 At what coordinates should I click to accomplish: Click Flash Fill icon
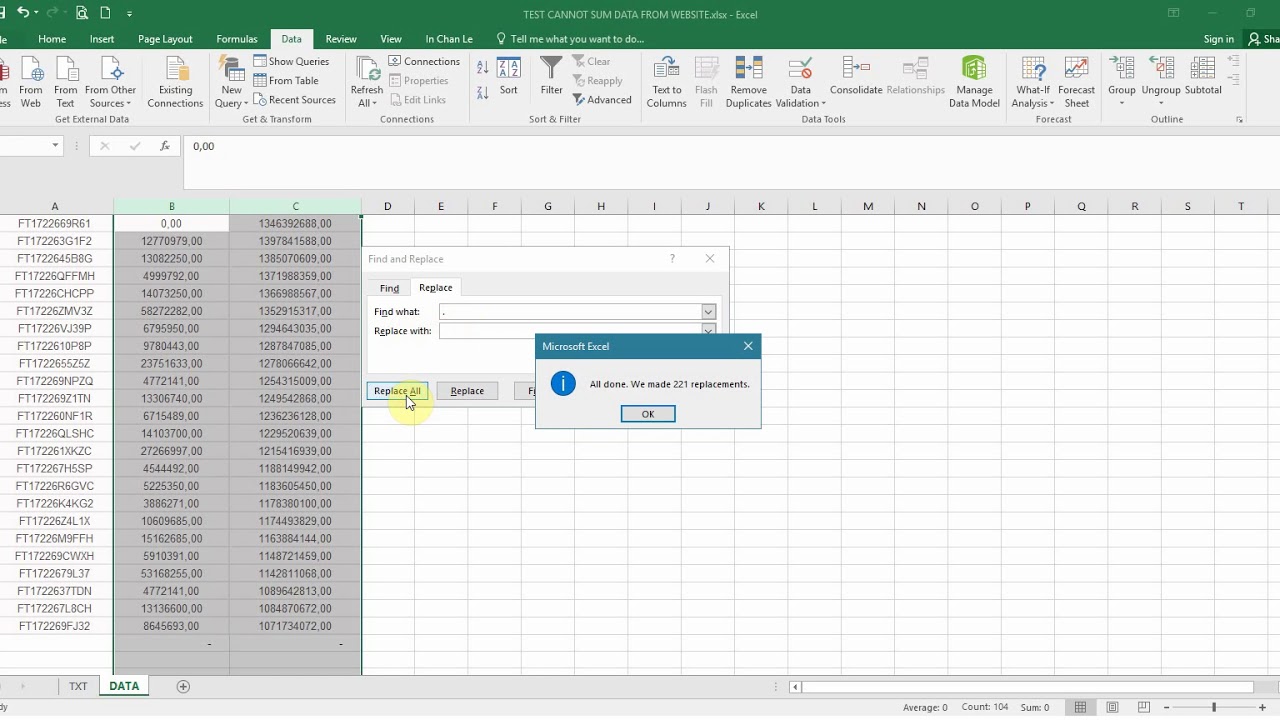[x=706, y=82]
